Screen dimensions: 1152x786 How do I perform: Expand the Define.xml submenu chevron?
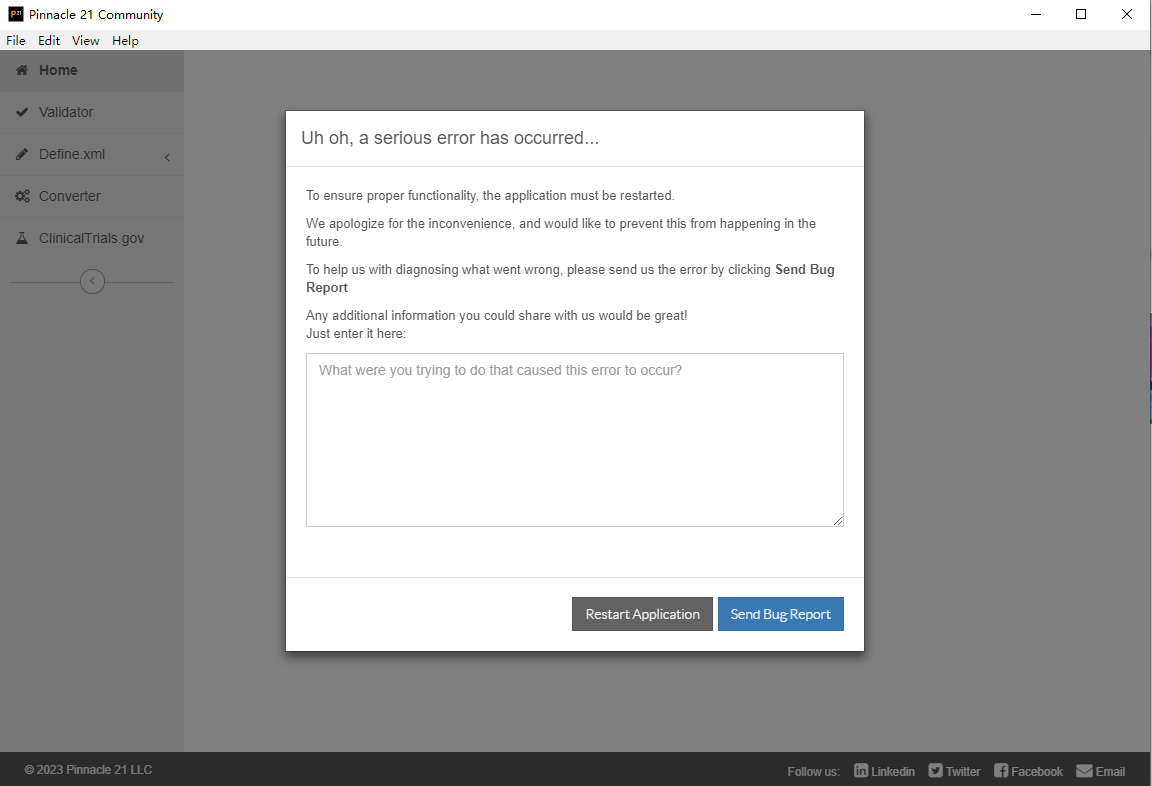click(x=168, y=157)
